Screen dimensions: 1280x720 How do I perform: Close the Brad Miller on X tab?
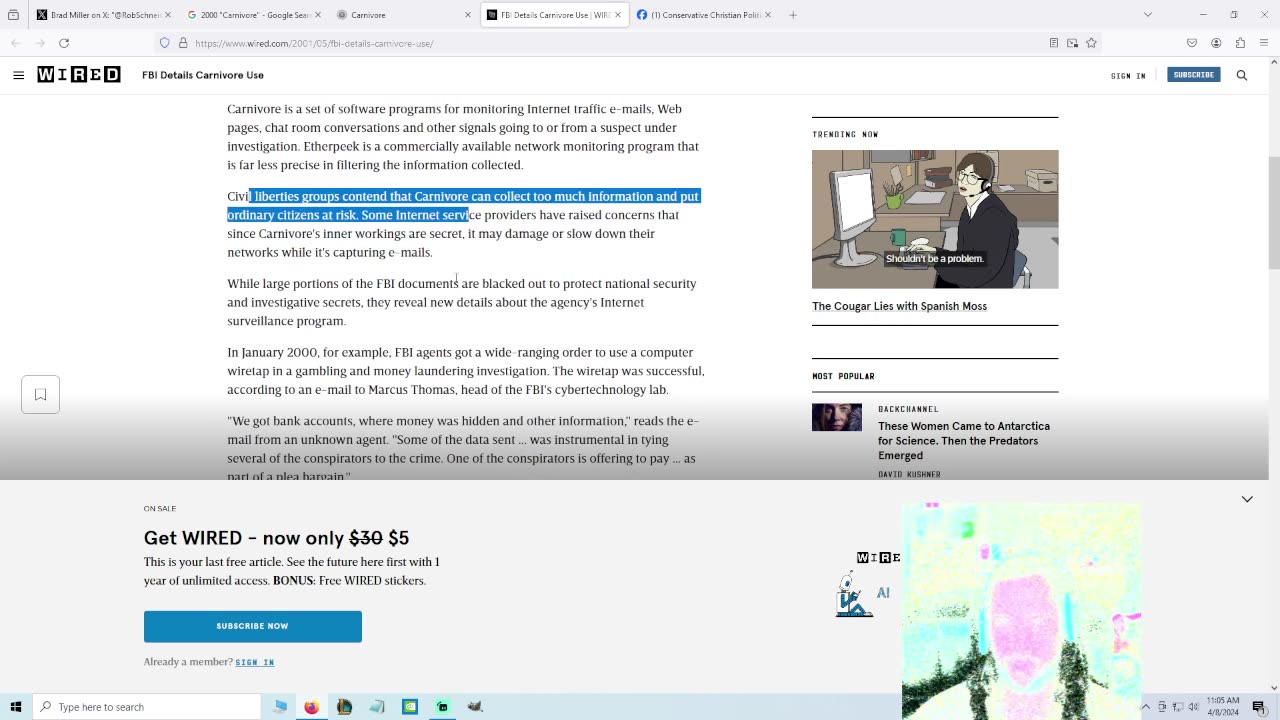[x=167, y=15]
